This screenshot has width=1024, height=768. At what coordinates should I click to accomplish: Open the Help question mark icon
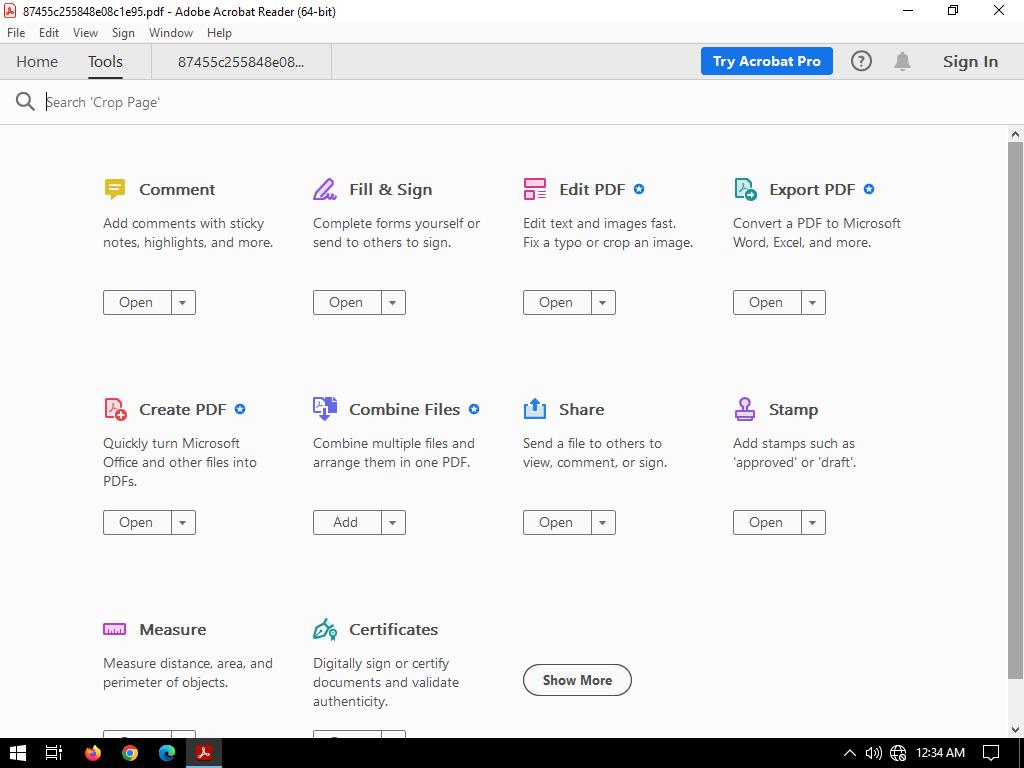861,61
